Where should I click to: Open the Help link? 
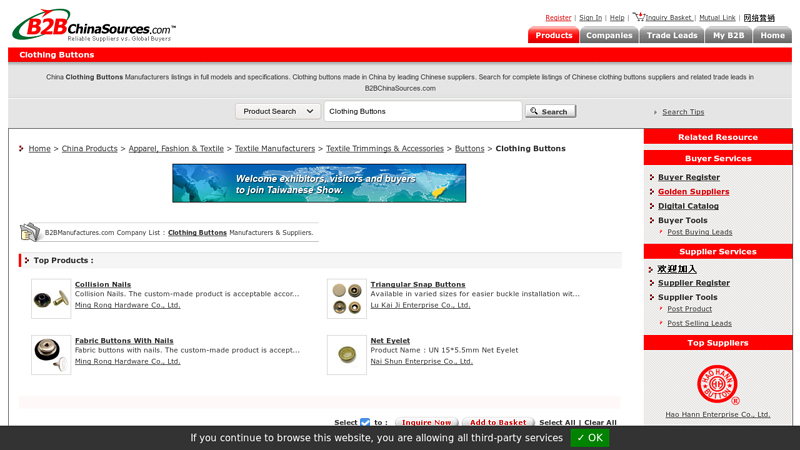(x=617, y=17)
